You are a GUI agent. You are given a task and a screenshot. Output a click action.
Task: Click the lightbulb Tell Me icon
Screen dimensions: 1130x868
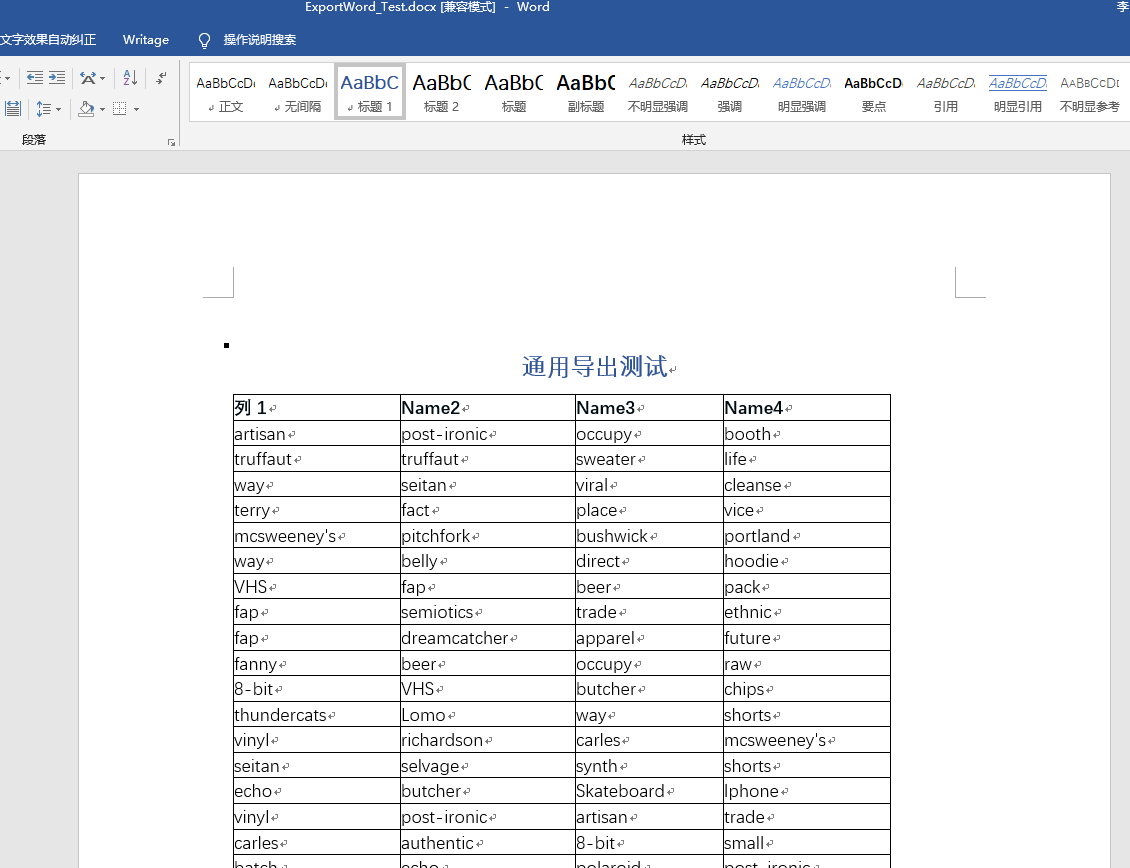(203, 40)
